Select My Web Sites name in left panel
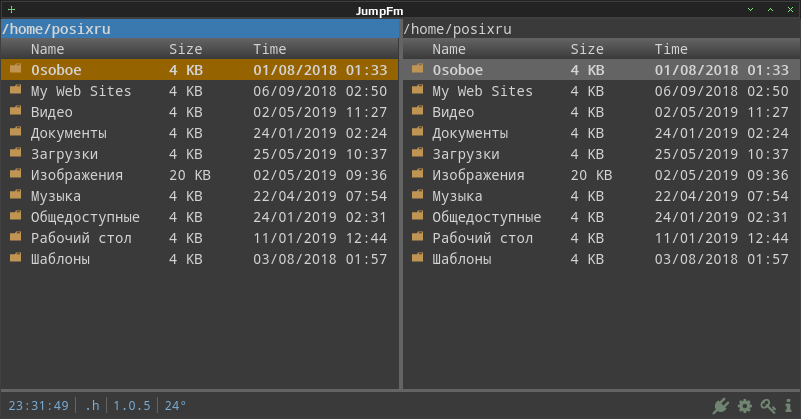 coord(81,91)
